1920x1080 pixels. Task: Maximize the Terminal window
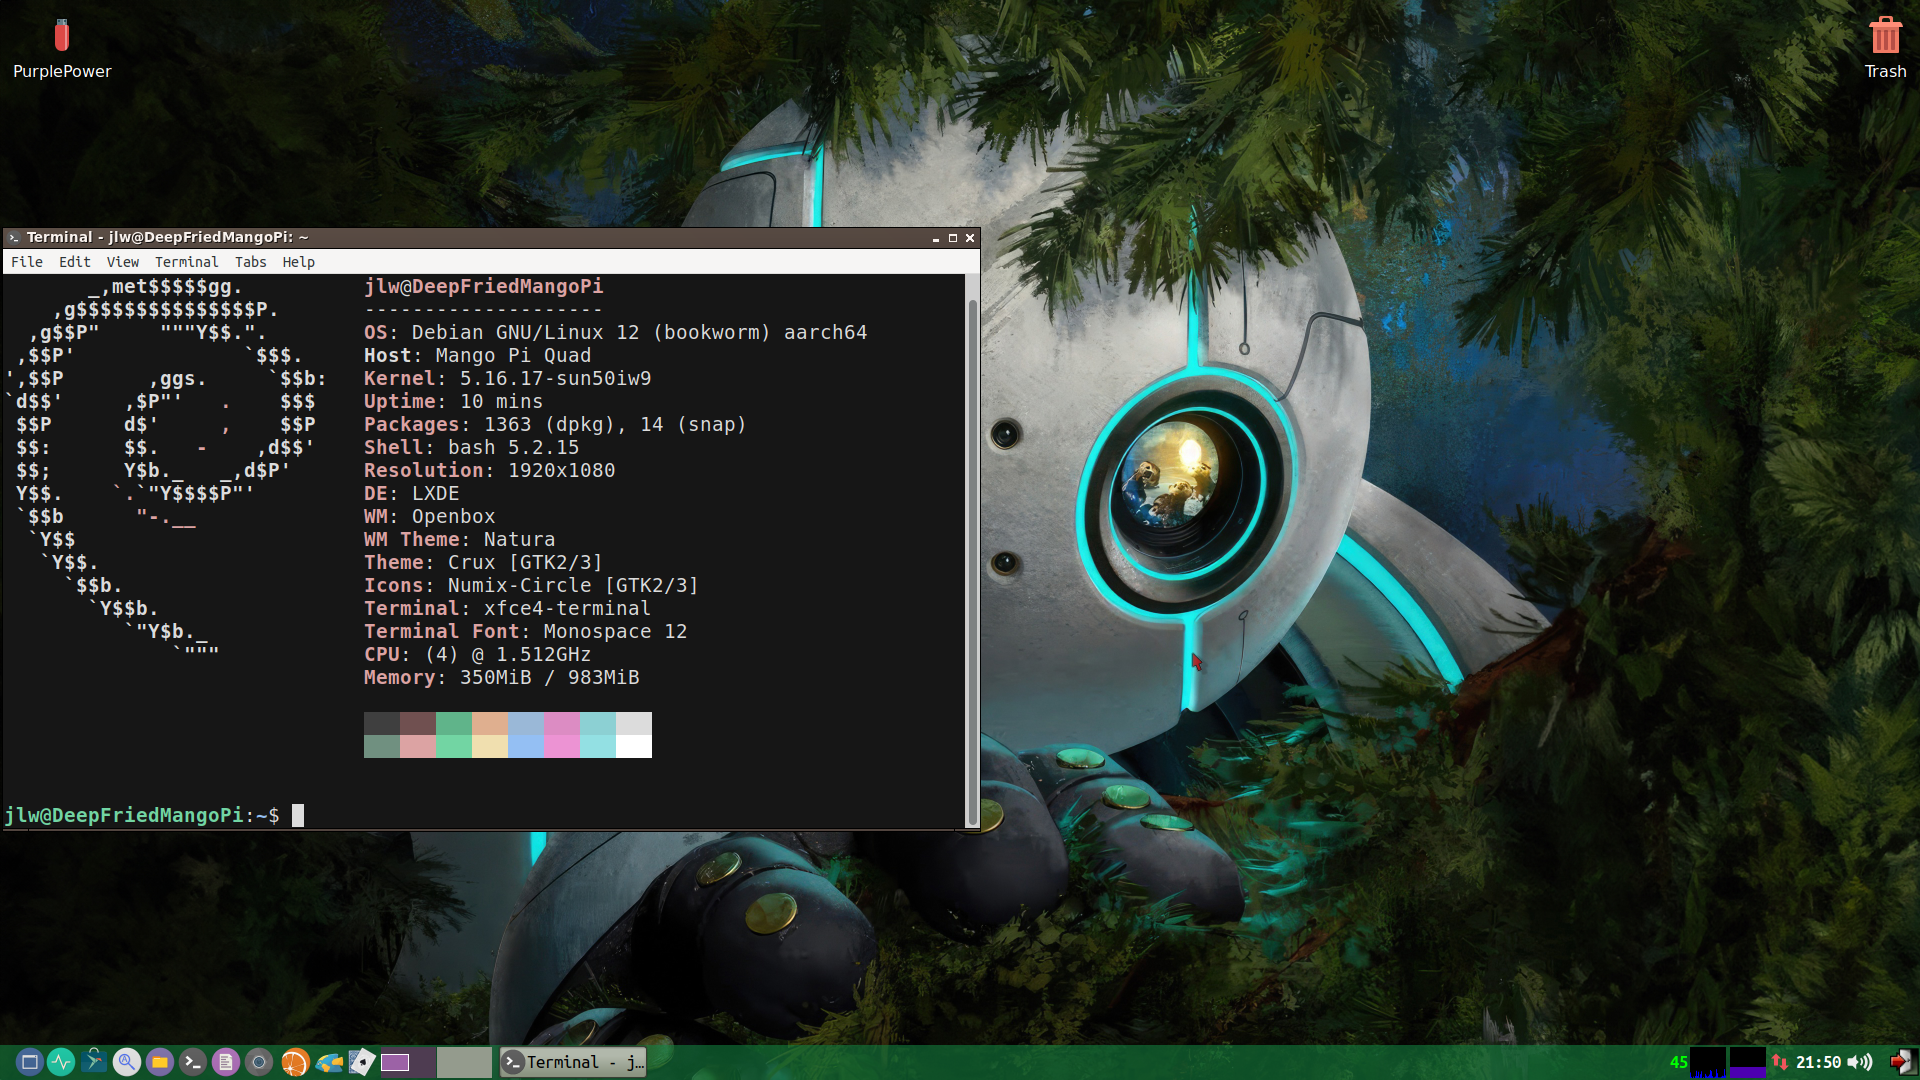953,238
